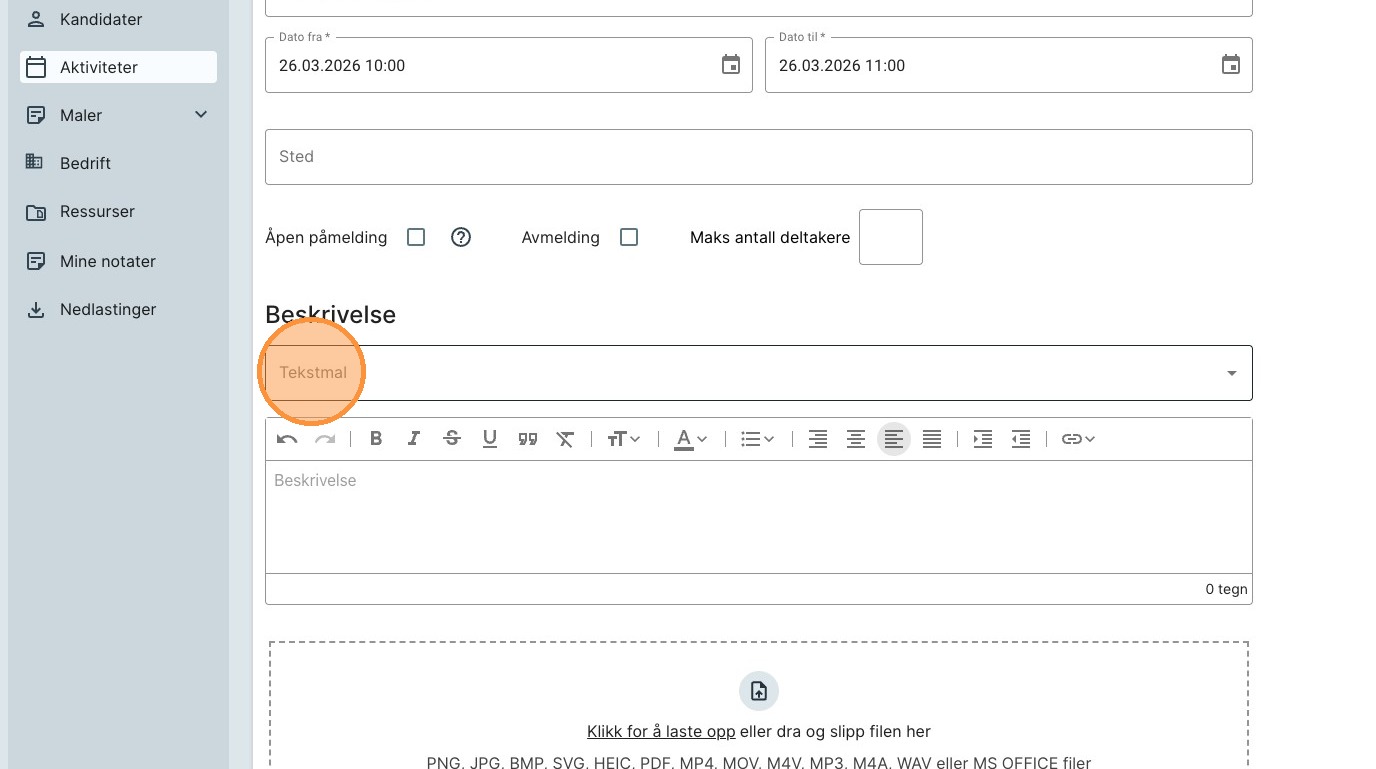Clear text formatting in the editor
Viewport: 1376px width, 769px height.
tap(565, 439)
